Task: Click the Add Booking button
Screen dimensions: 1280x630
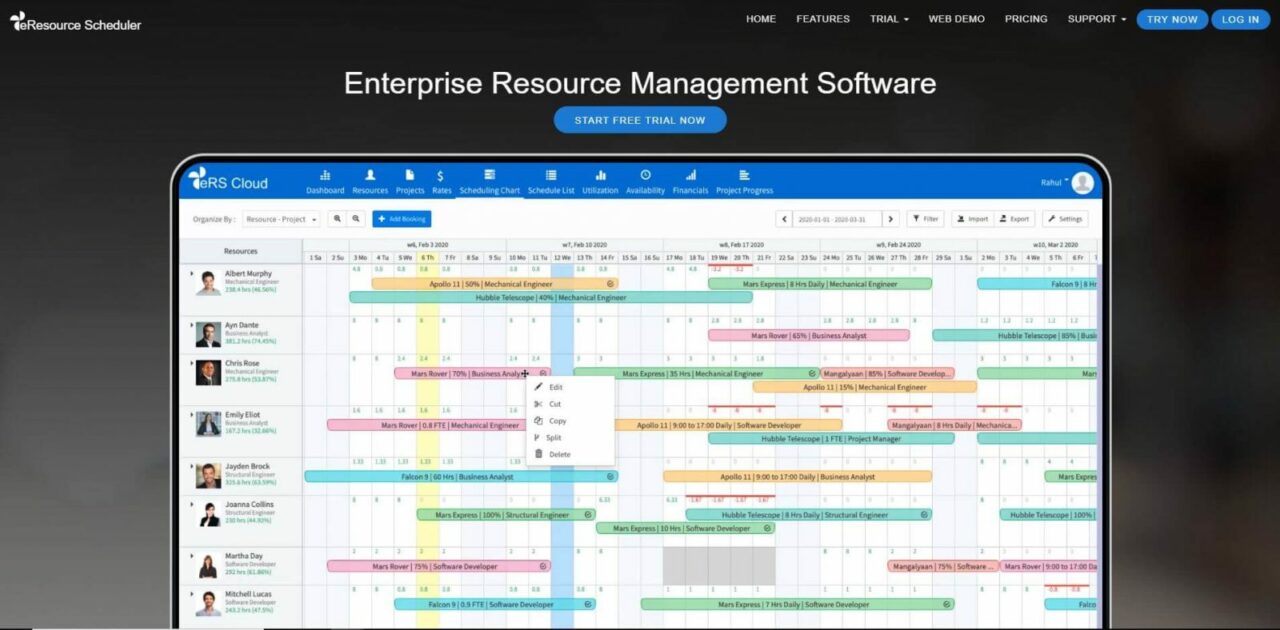Action: coord(402,219)
